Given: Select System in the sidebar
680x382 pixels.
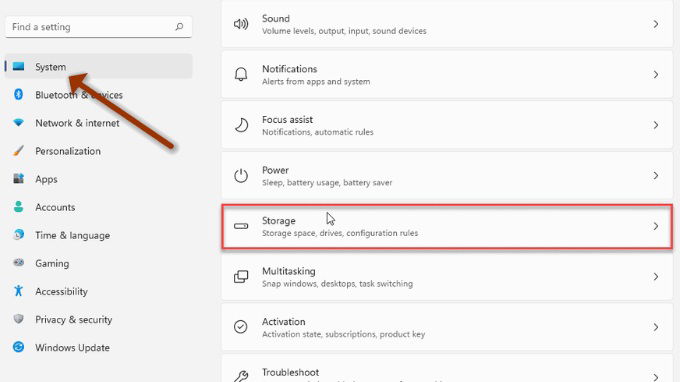Looking at the screenshot, I should pyautogui.click(x=98, y=66).
